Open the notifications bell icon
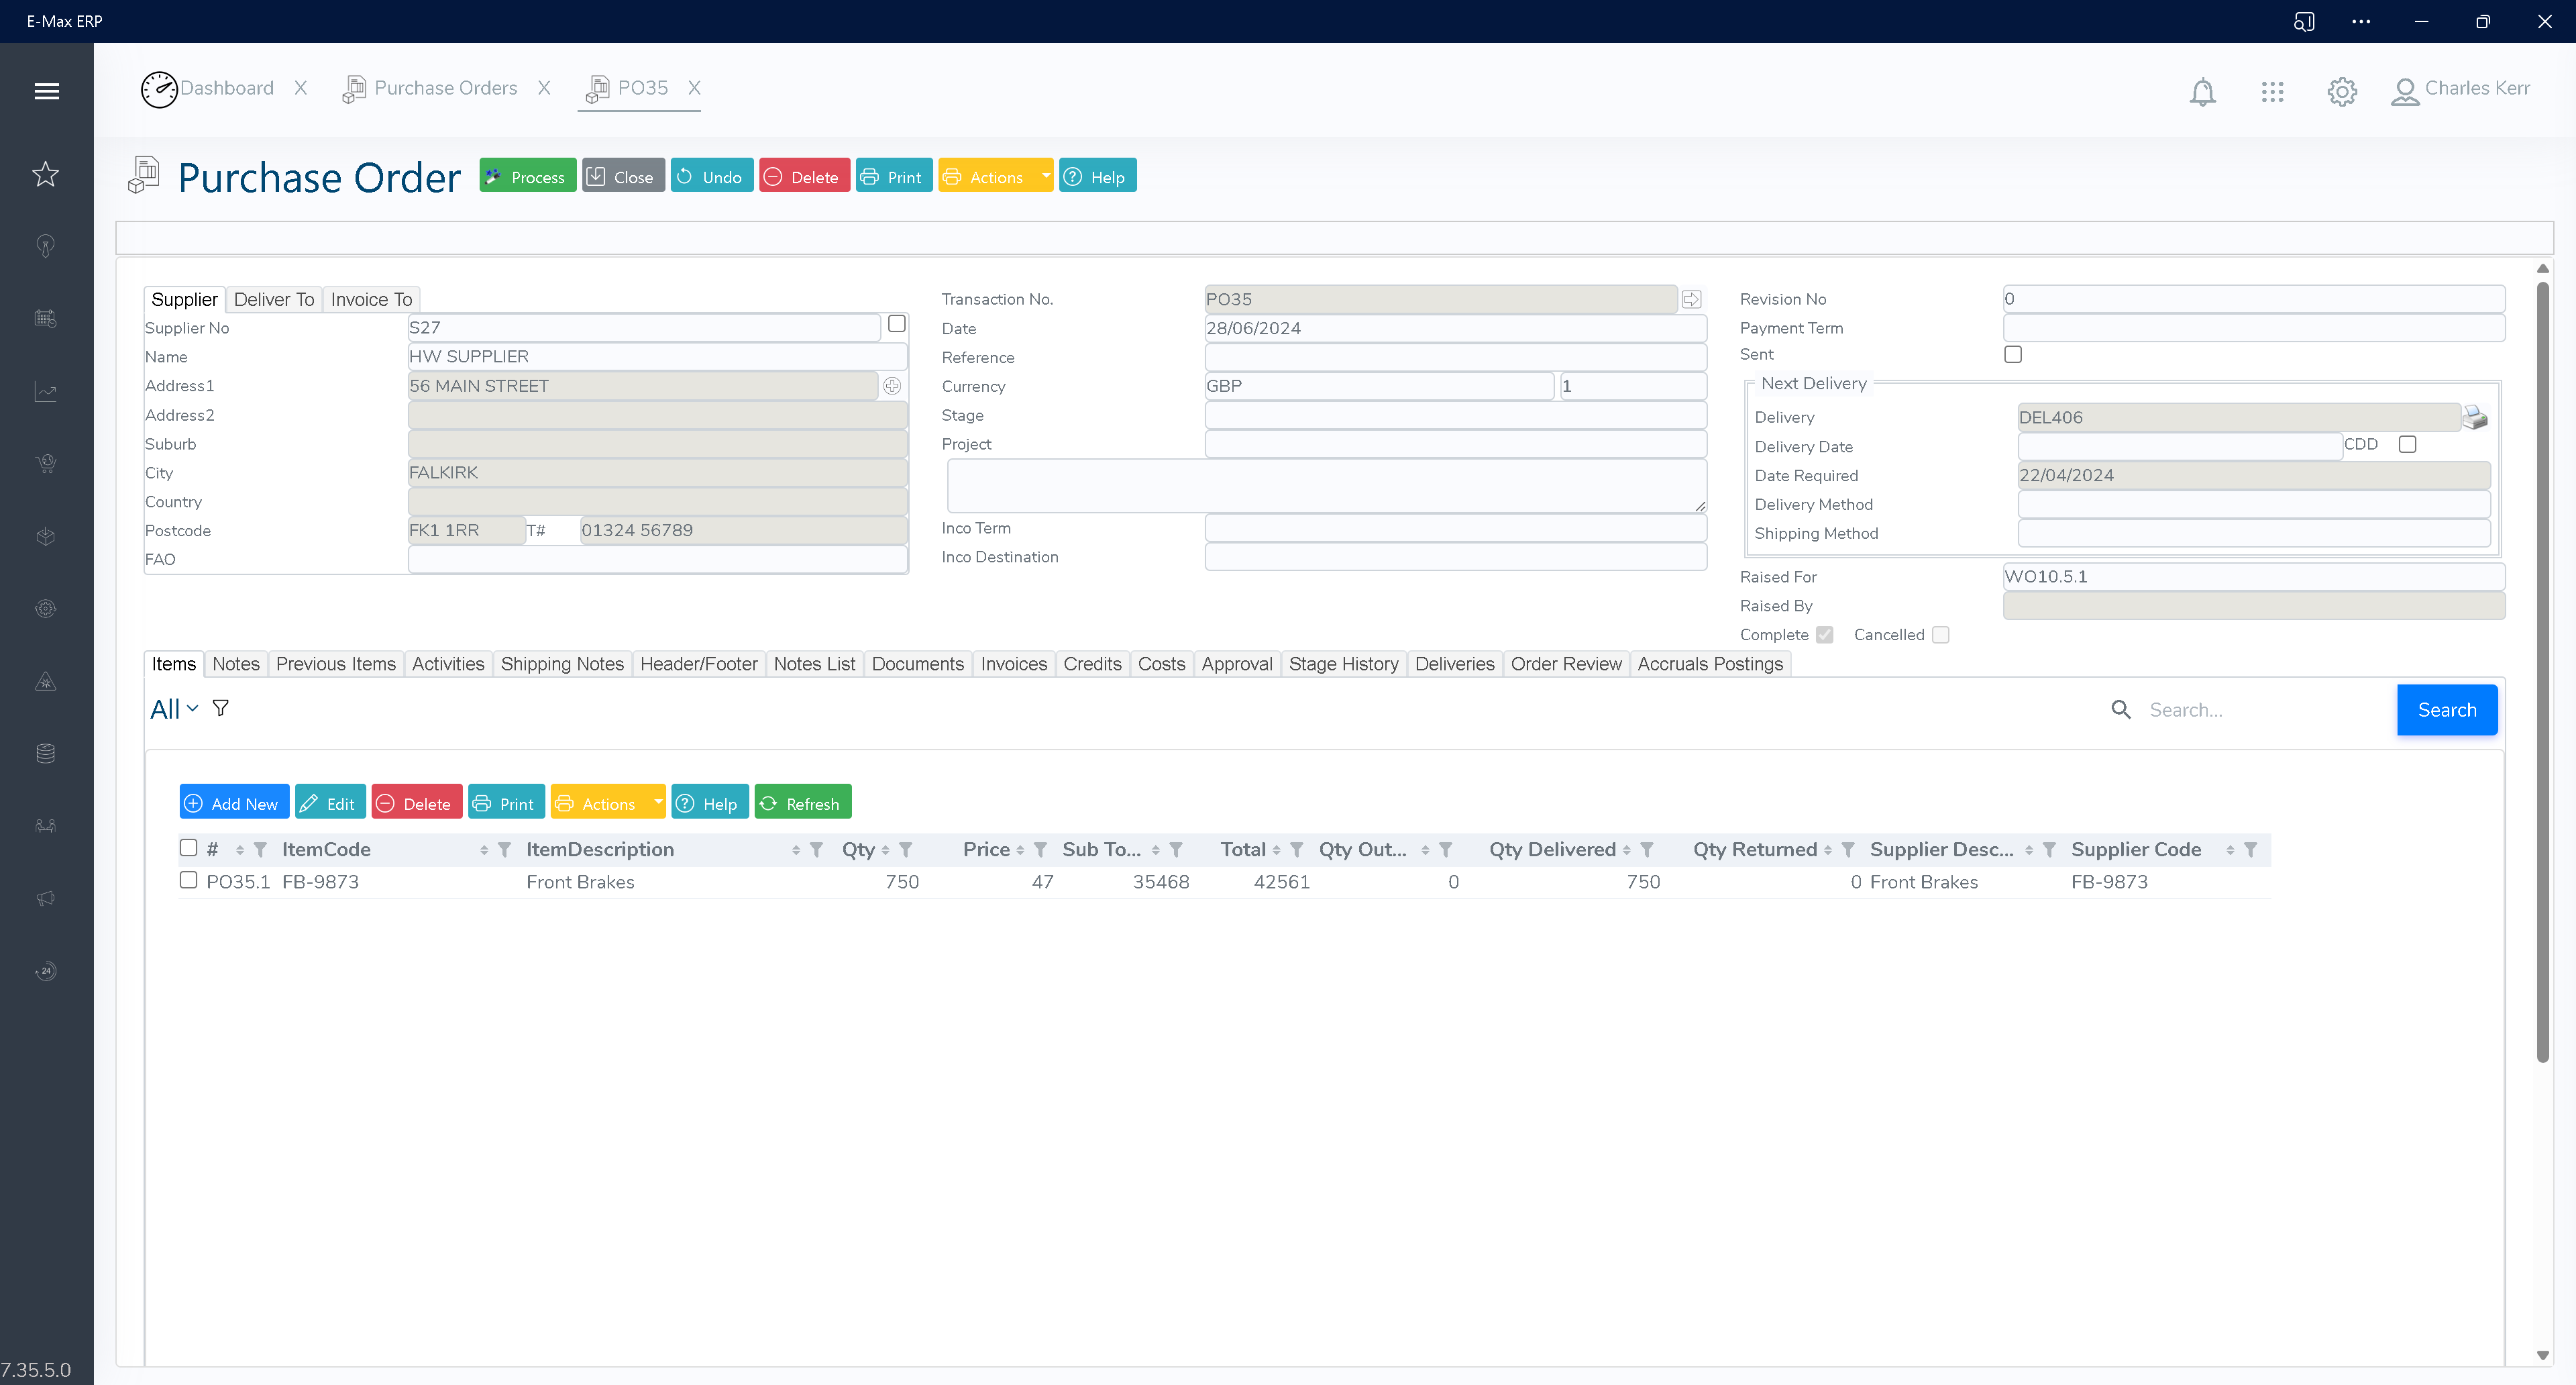2576x1385 pixels. (x=2203, y=91)
